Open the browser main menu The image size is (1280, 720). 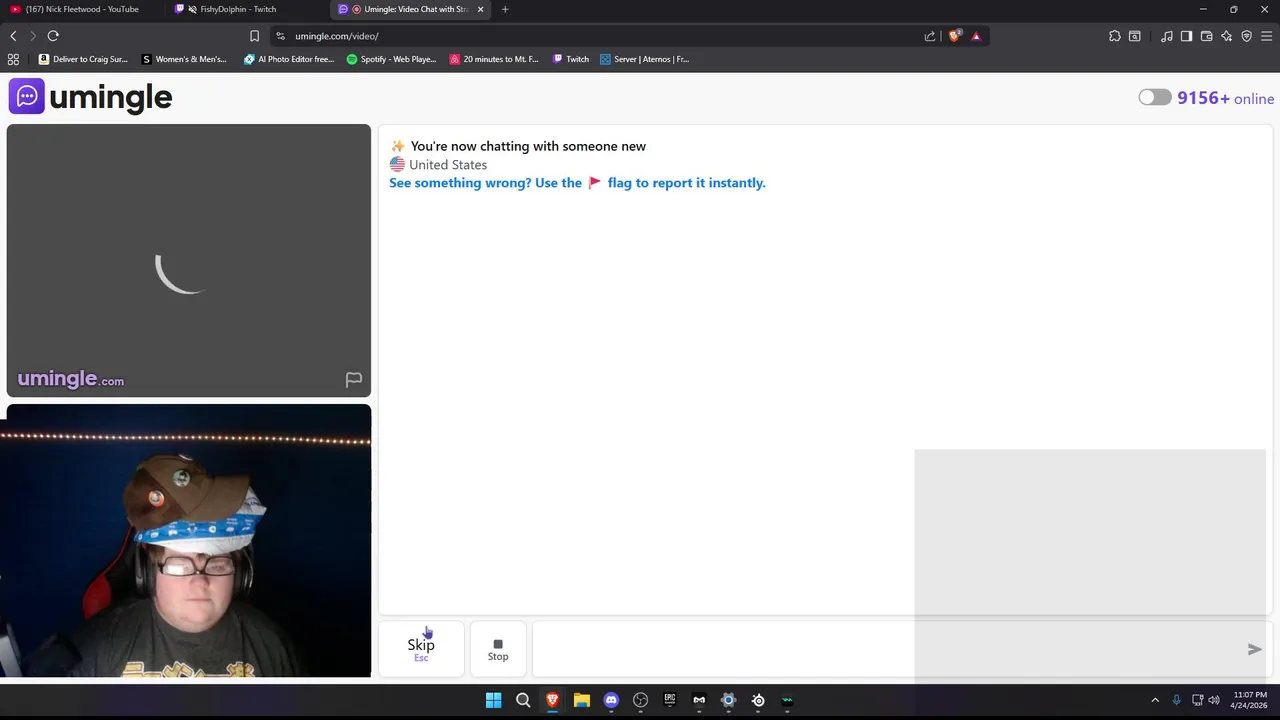pos(1266,36)
